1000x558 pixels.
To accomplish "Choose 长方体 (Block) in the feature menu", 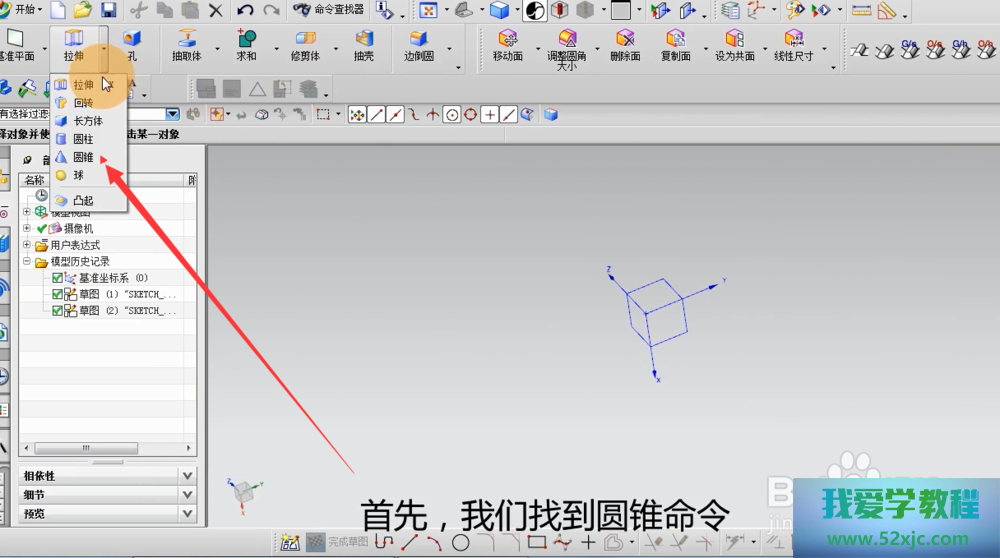I will point(86,121).
